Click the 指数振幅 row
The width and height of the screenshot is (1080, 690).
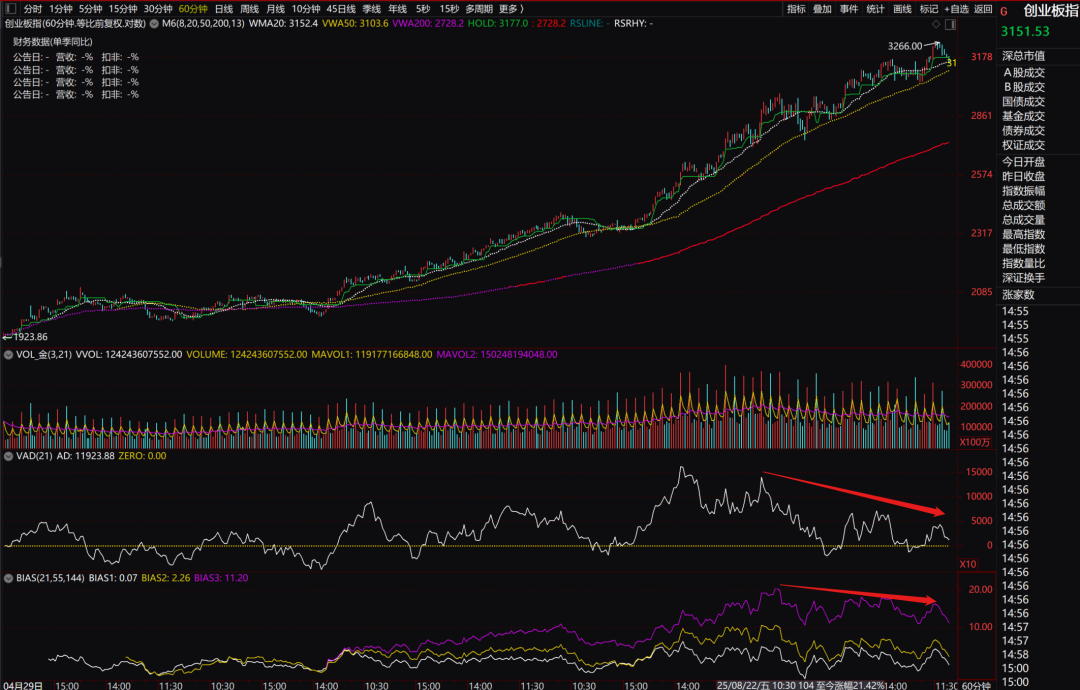(x=1023, y=191)
